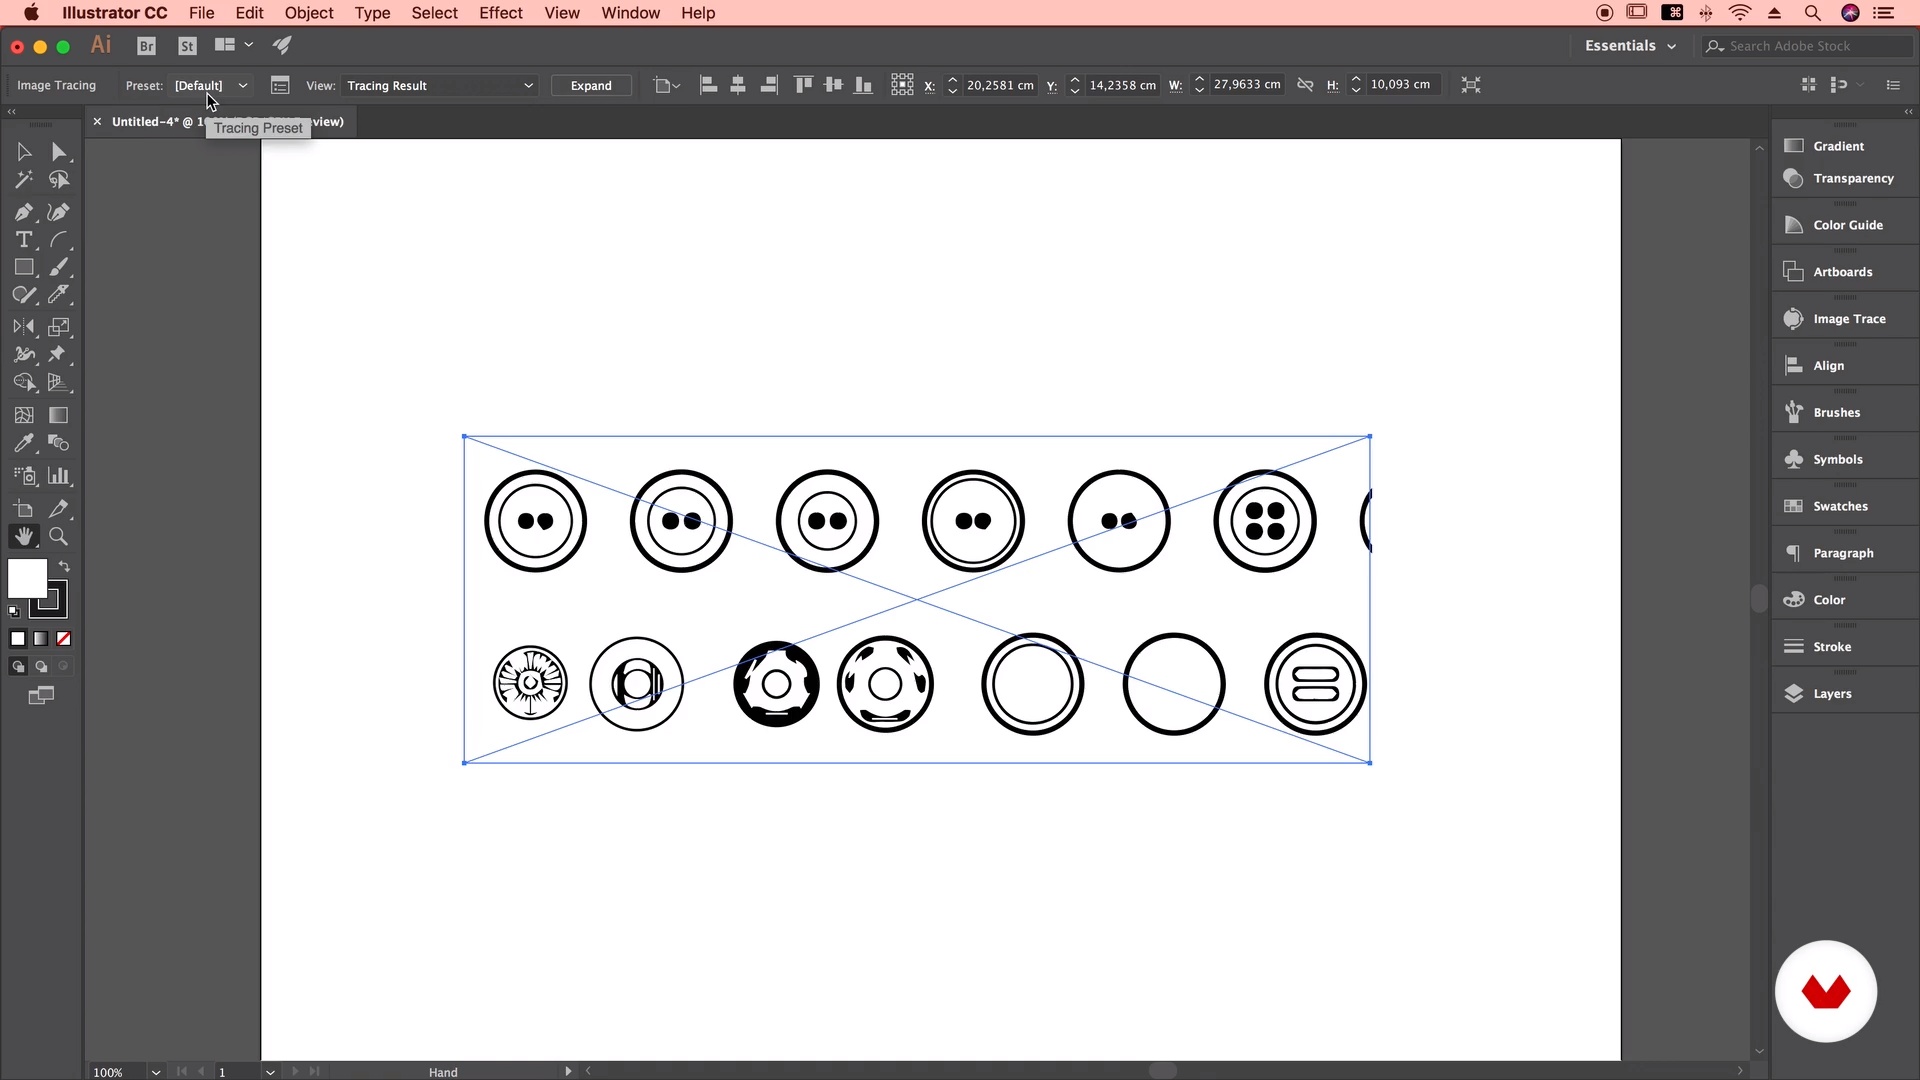Click the Expand button
1920x1080 pixels.
coord(591,84)
